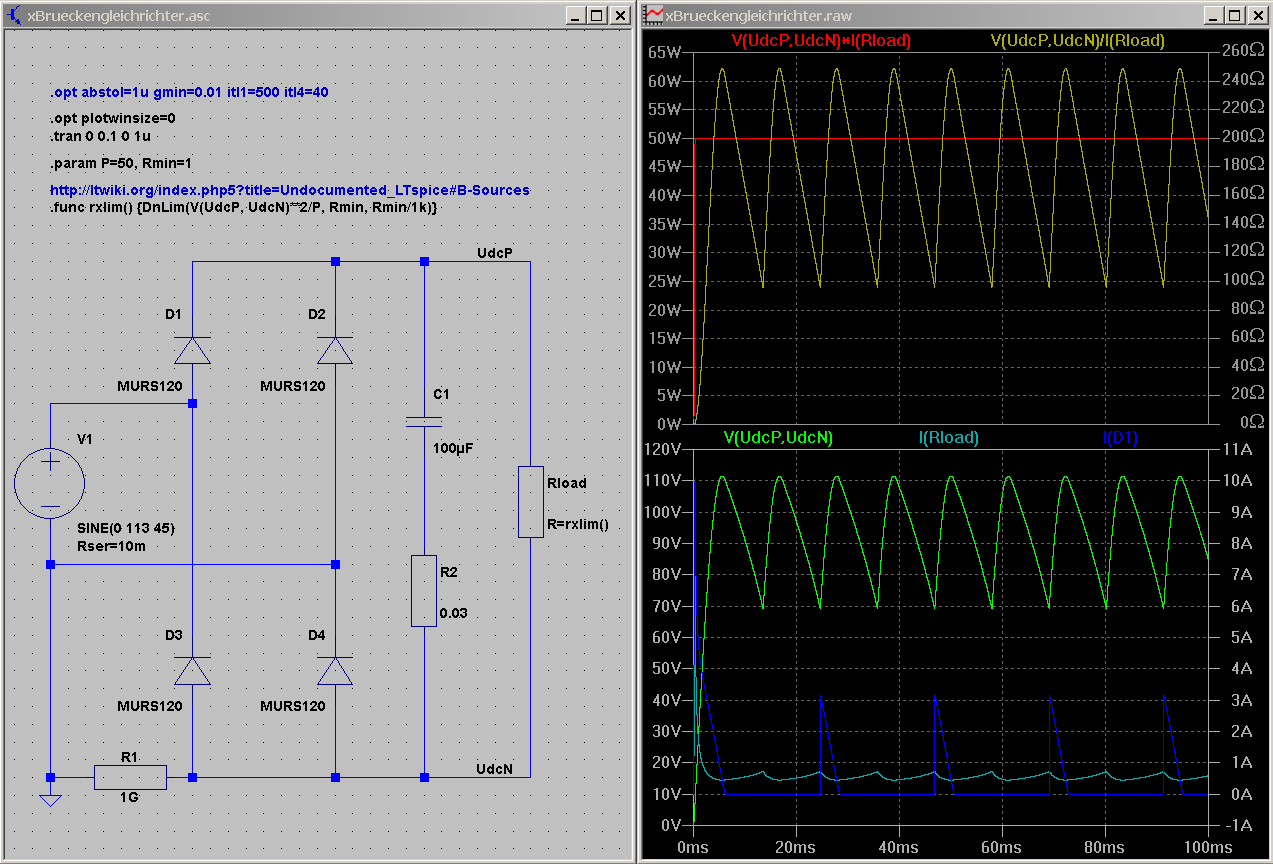Click the ground symbol in schematic
This screenshot has height=864, width=1273.
tap(50, 799)
